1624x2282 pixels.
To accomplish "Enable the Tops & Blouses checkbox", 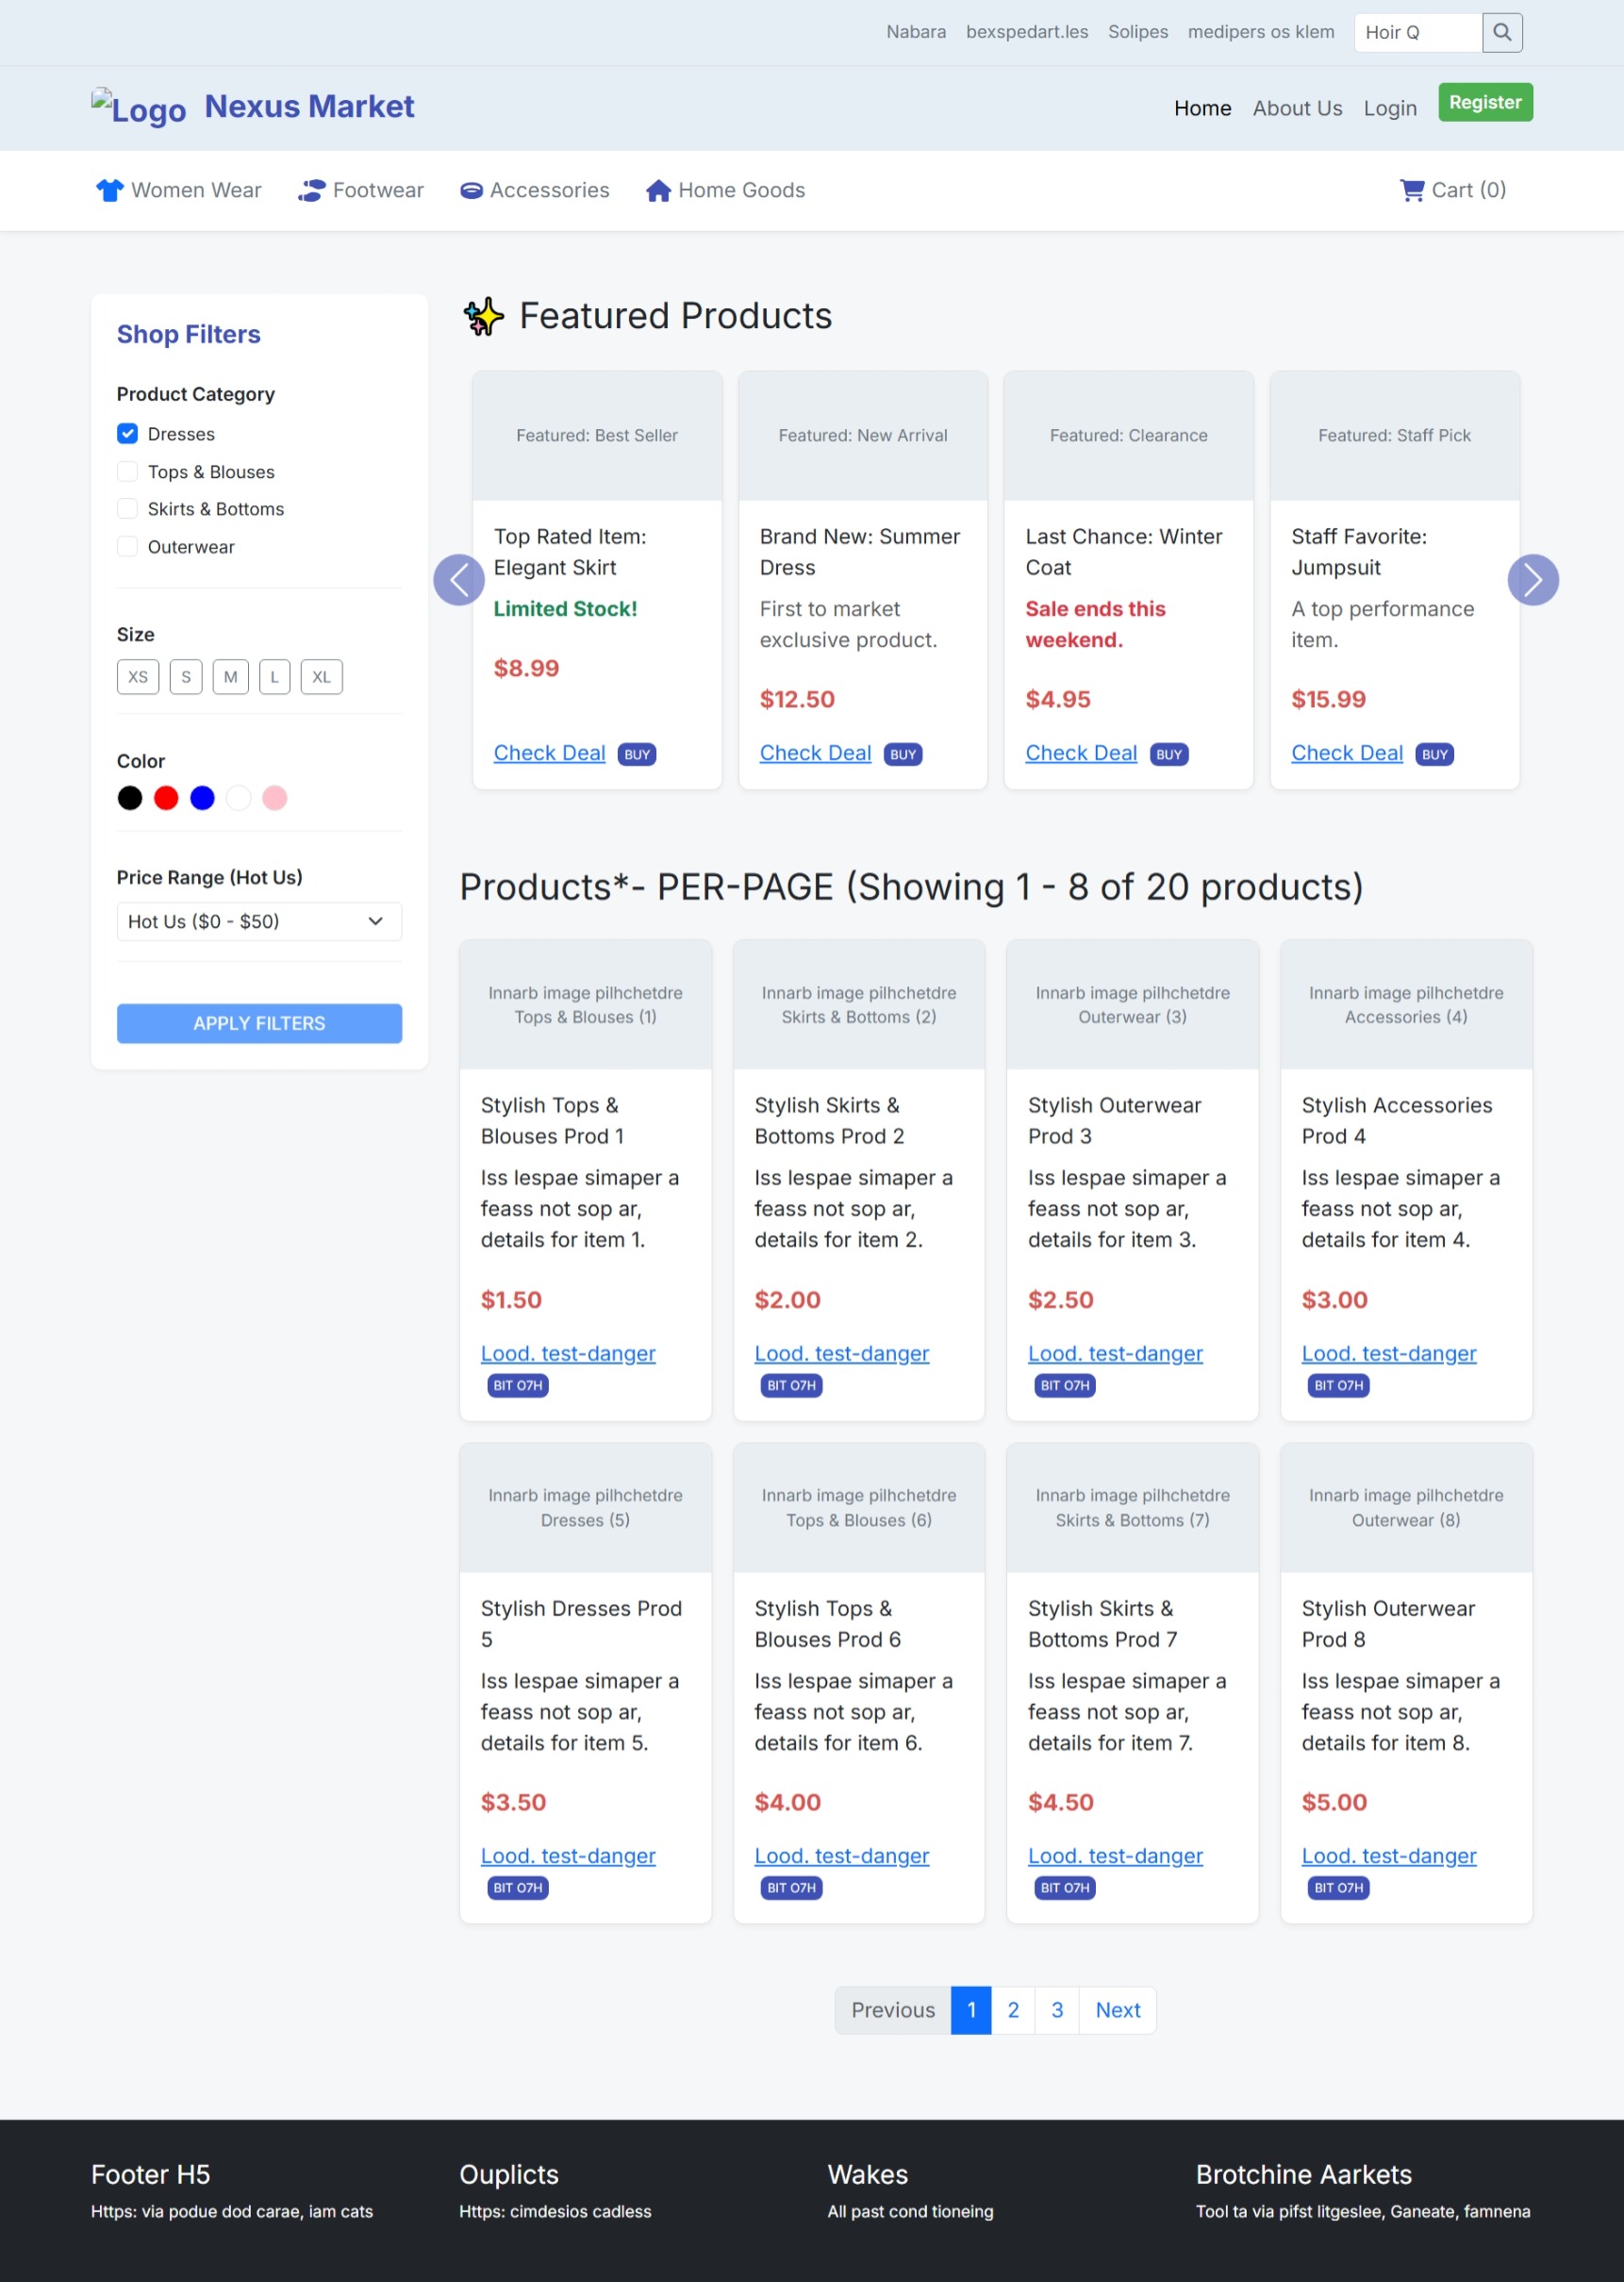I will point(127,472).
